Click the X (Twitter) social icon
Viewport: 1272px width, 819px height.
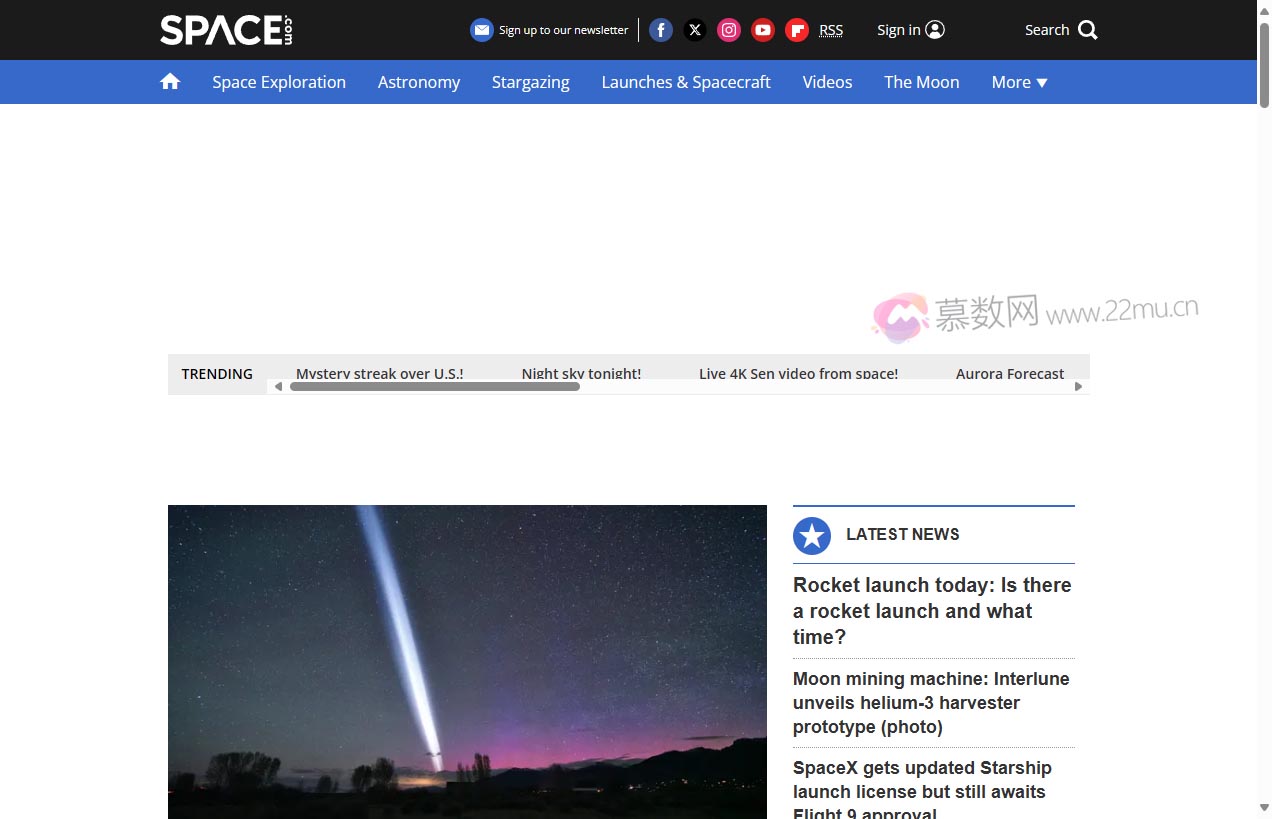pyautogui.click(x=694, y=29)
